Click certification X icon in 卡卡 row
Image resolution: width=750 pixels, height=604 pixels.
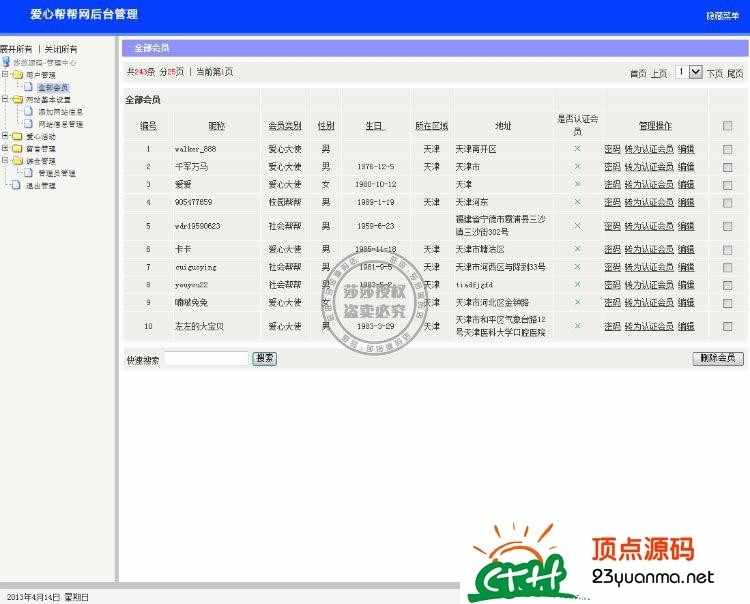577,249
